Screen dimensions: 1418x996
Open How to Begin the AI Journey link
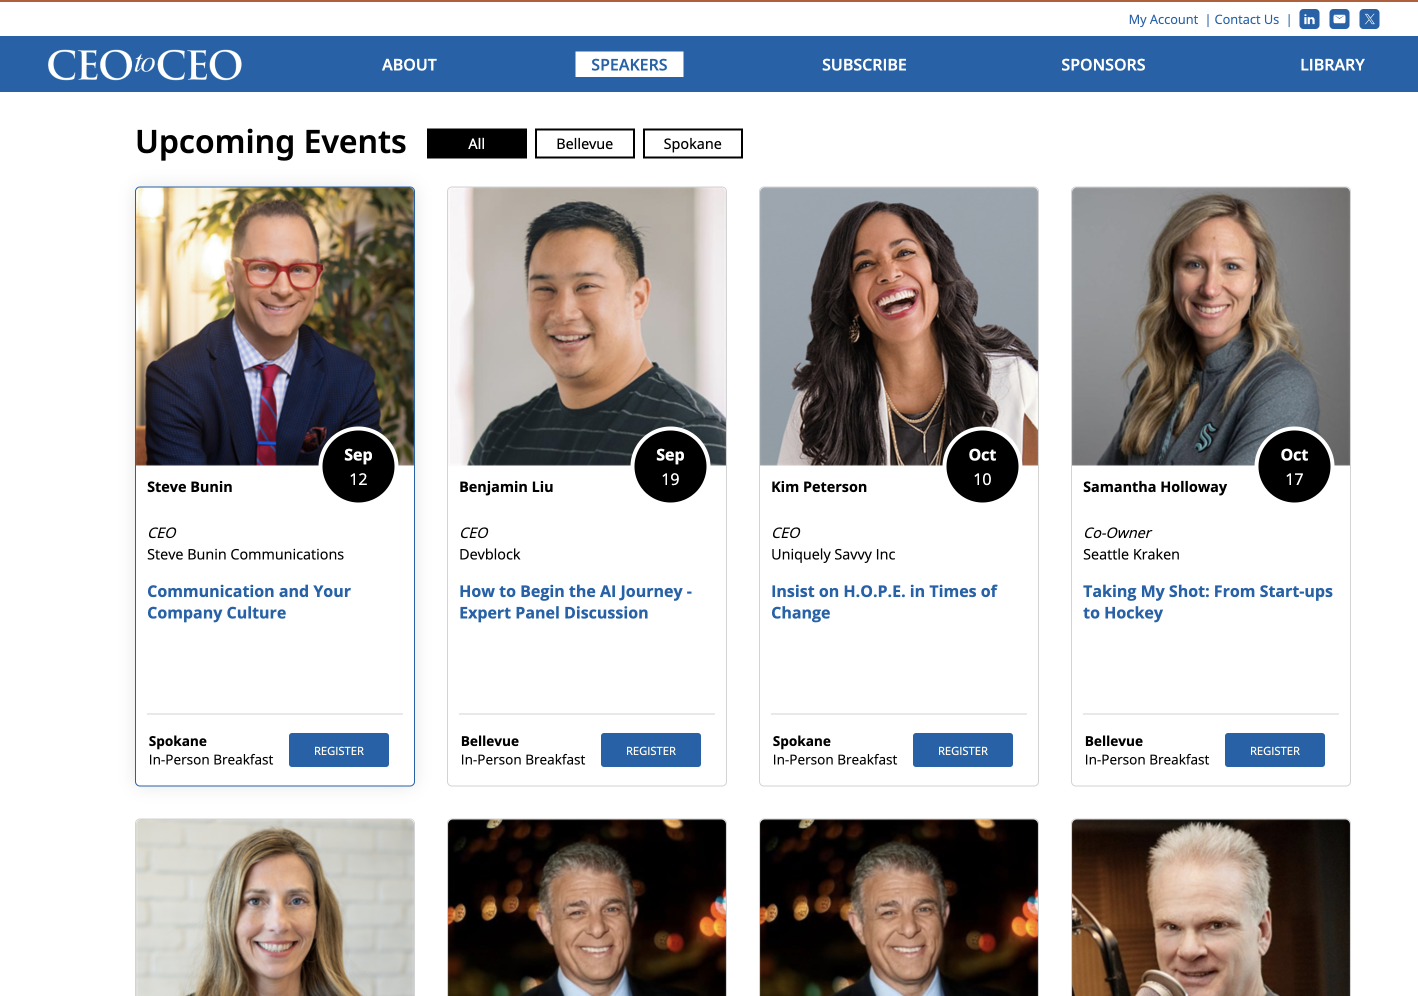(x=575, y=602)
